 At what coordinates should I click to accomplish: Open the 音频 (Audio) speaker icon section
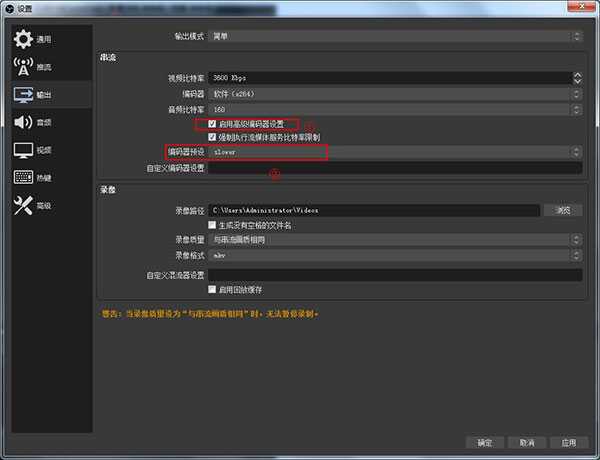click(x=24, y=122)
